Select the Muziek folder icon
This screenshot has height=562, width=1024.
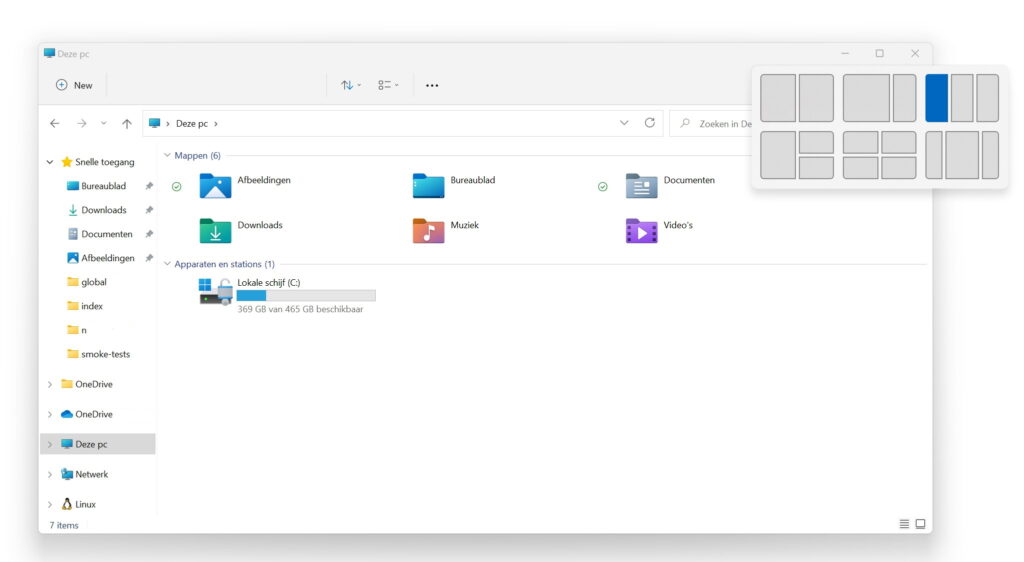[x=428, y=230]
